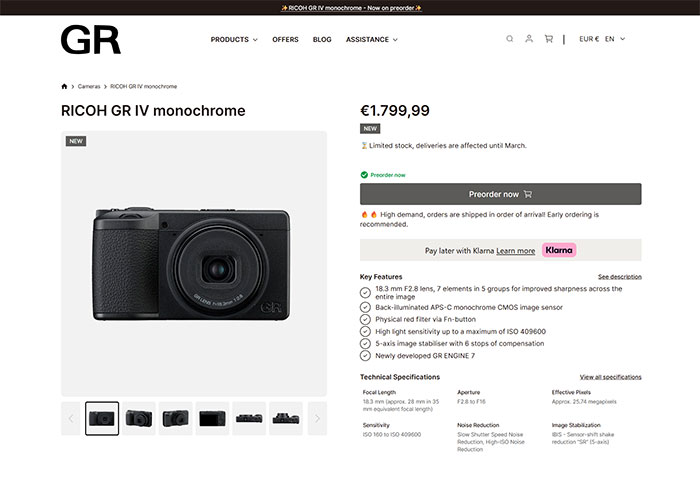This screenshot has height=488, width=700.
Task: Click the home icon in breadcrumb
Action: click(64, 87)
